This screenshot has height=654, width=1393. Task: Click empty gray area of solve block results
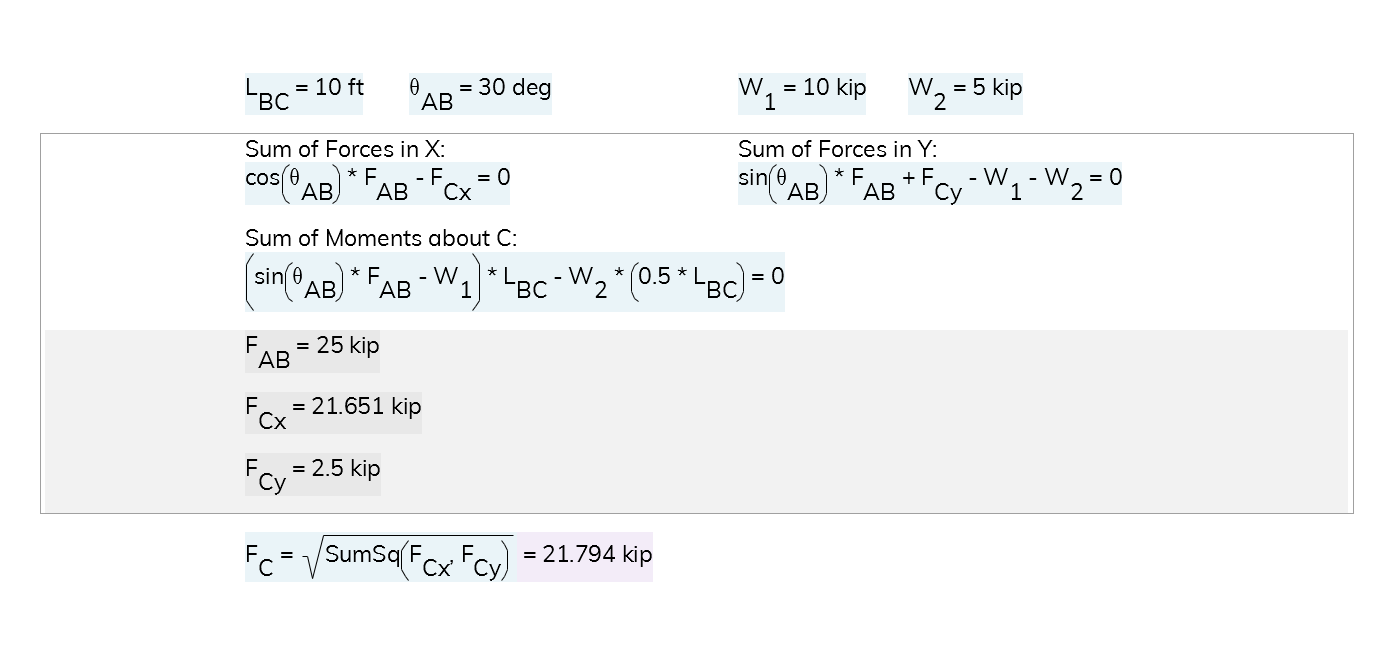tap(860, 420)
